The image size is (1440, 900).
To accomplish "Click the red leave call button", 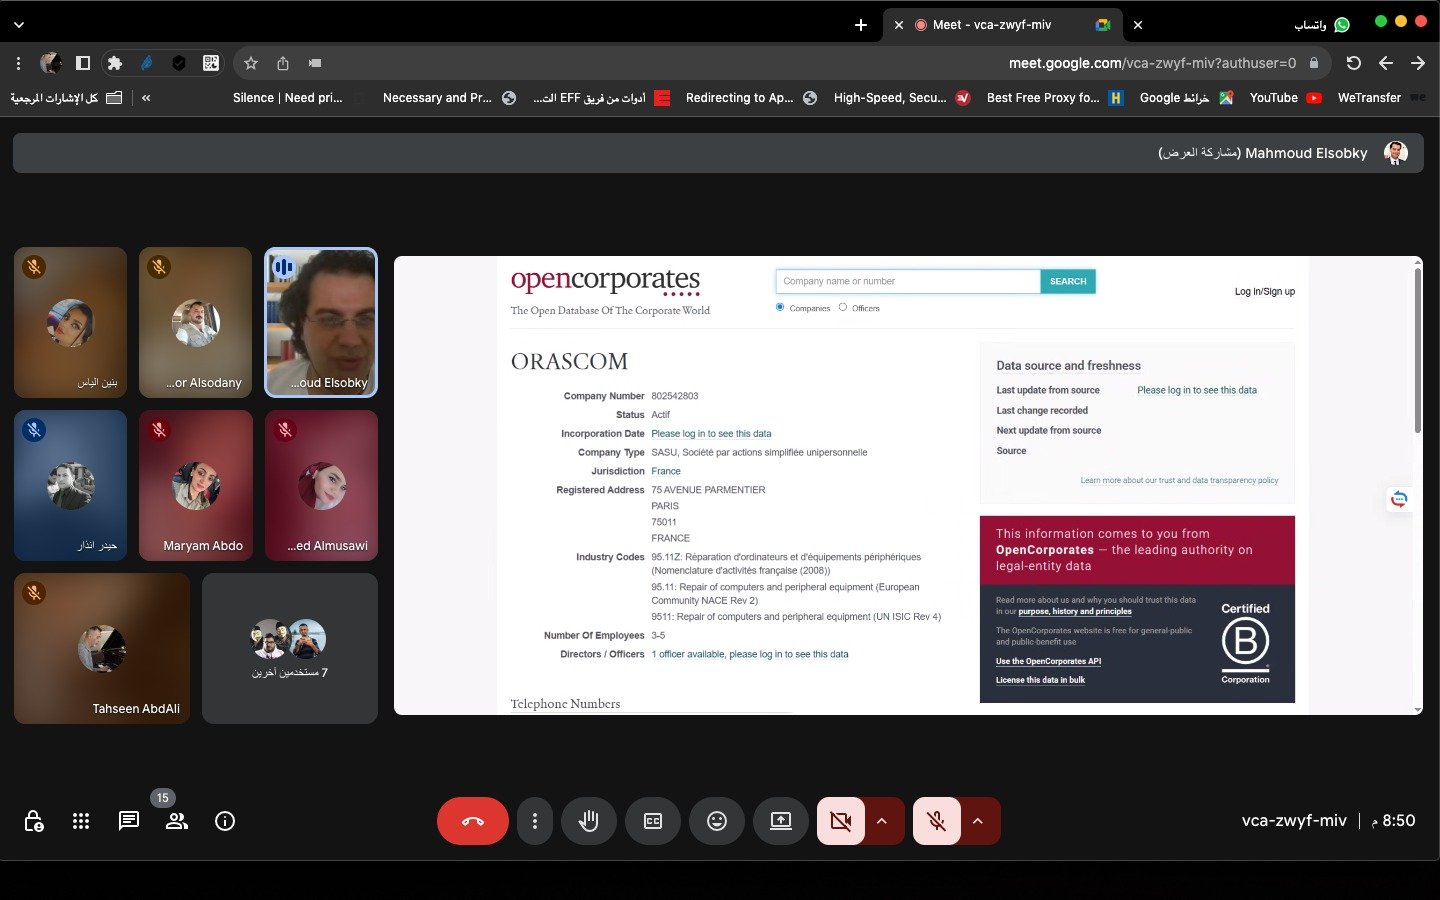I will tap(473, 821).
